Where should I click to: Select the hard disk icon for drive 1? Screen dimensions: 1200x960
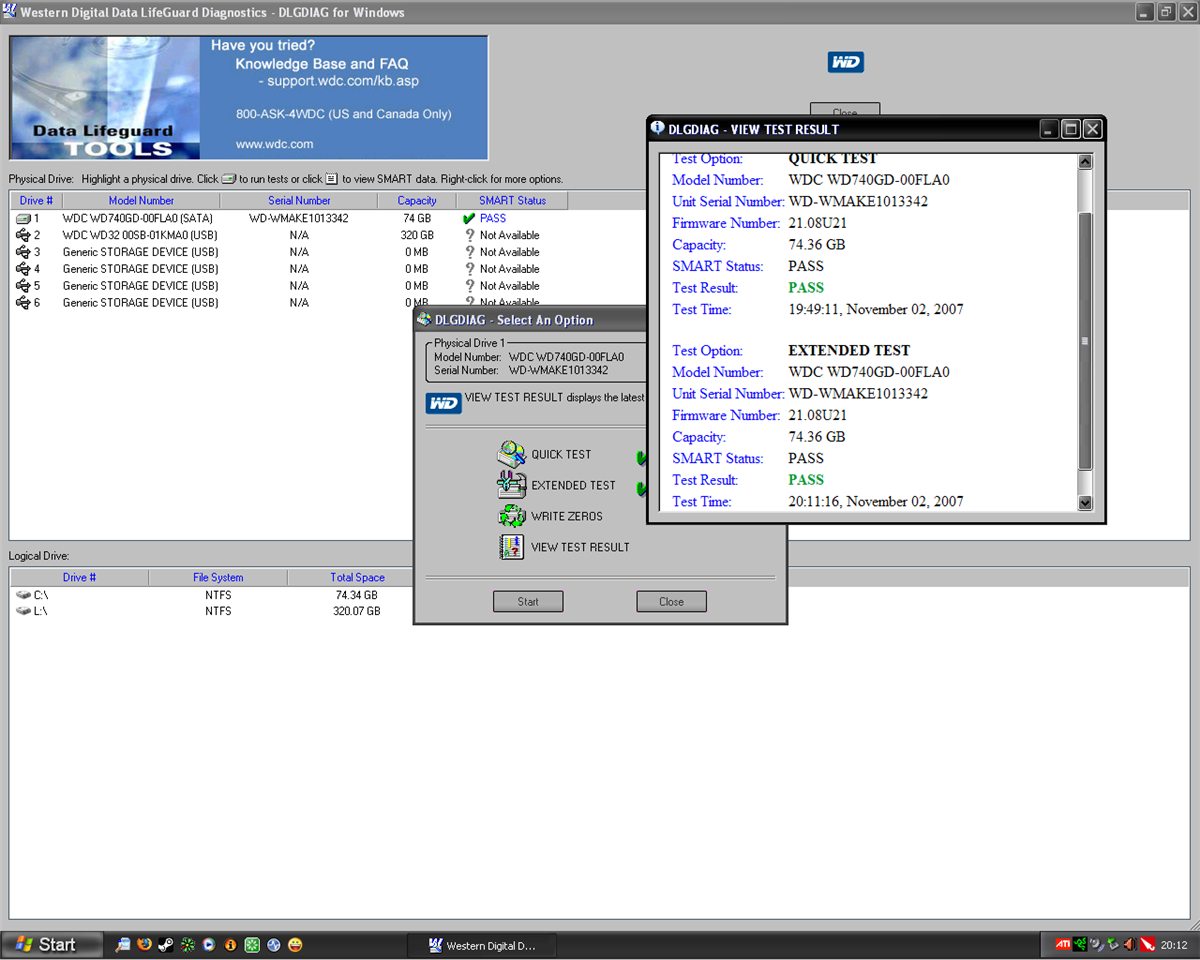coord(23,218)
